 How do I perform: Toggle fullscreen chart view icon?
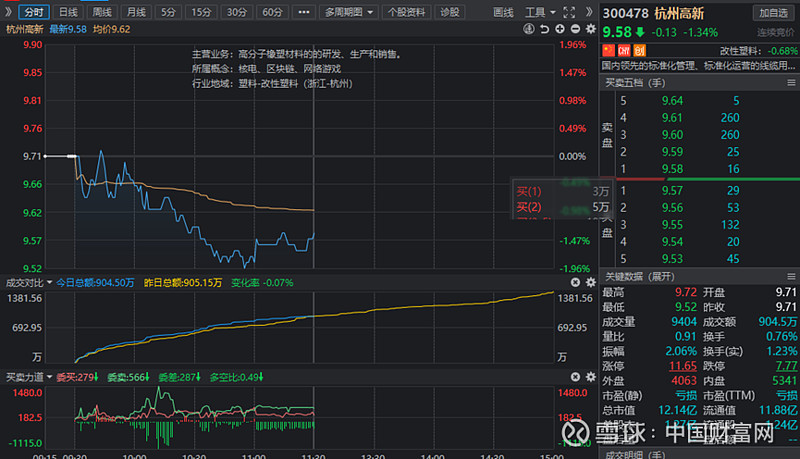click(569, 12)
